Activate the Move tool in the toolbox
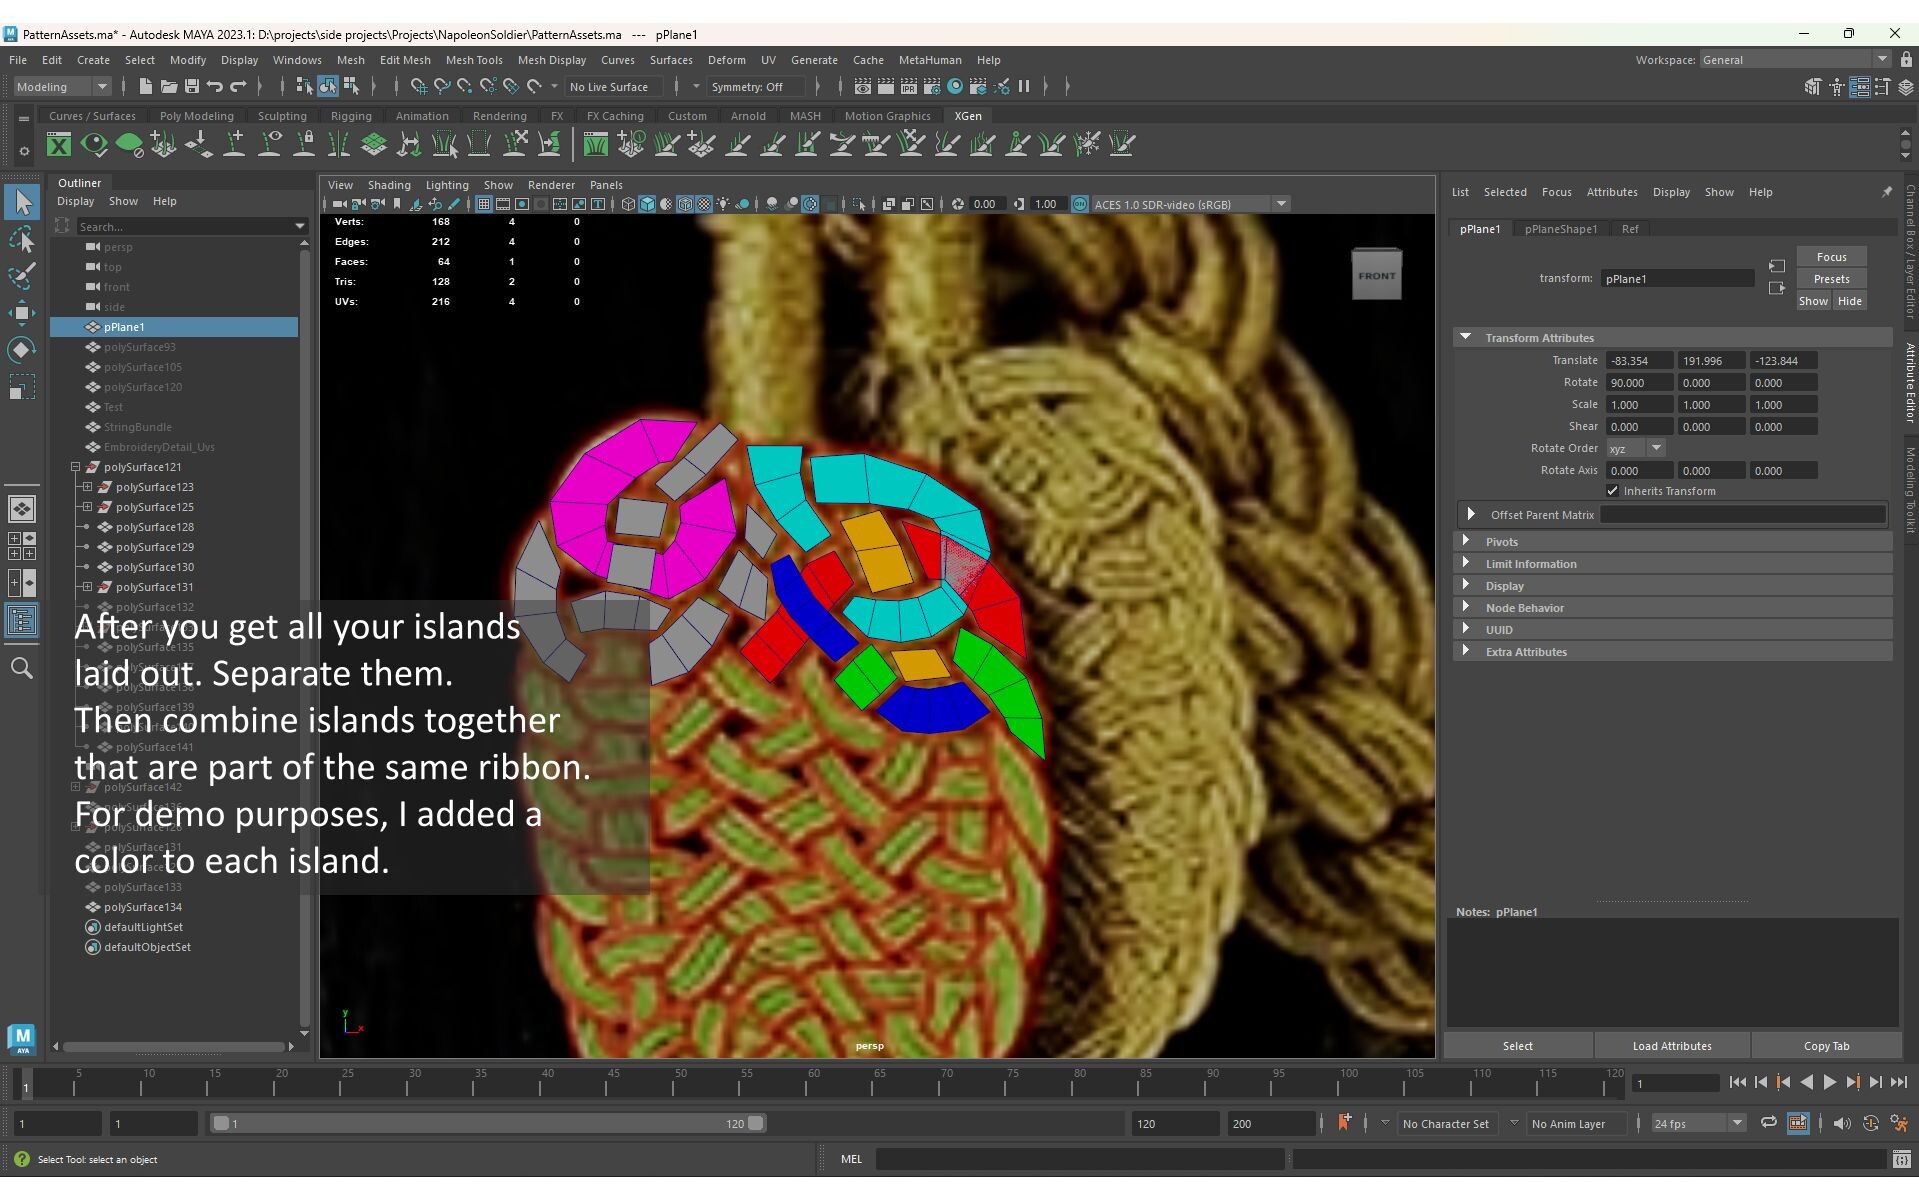1919x1199 pixels. [x=22, y=313]
